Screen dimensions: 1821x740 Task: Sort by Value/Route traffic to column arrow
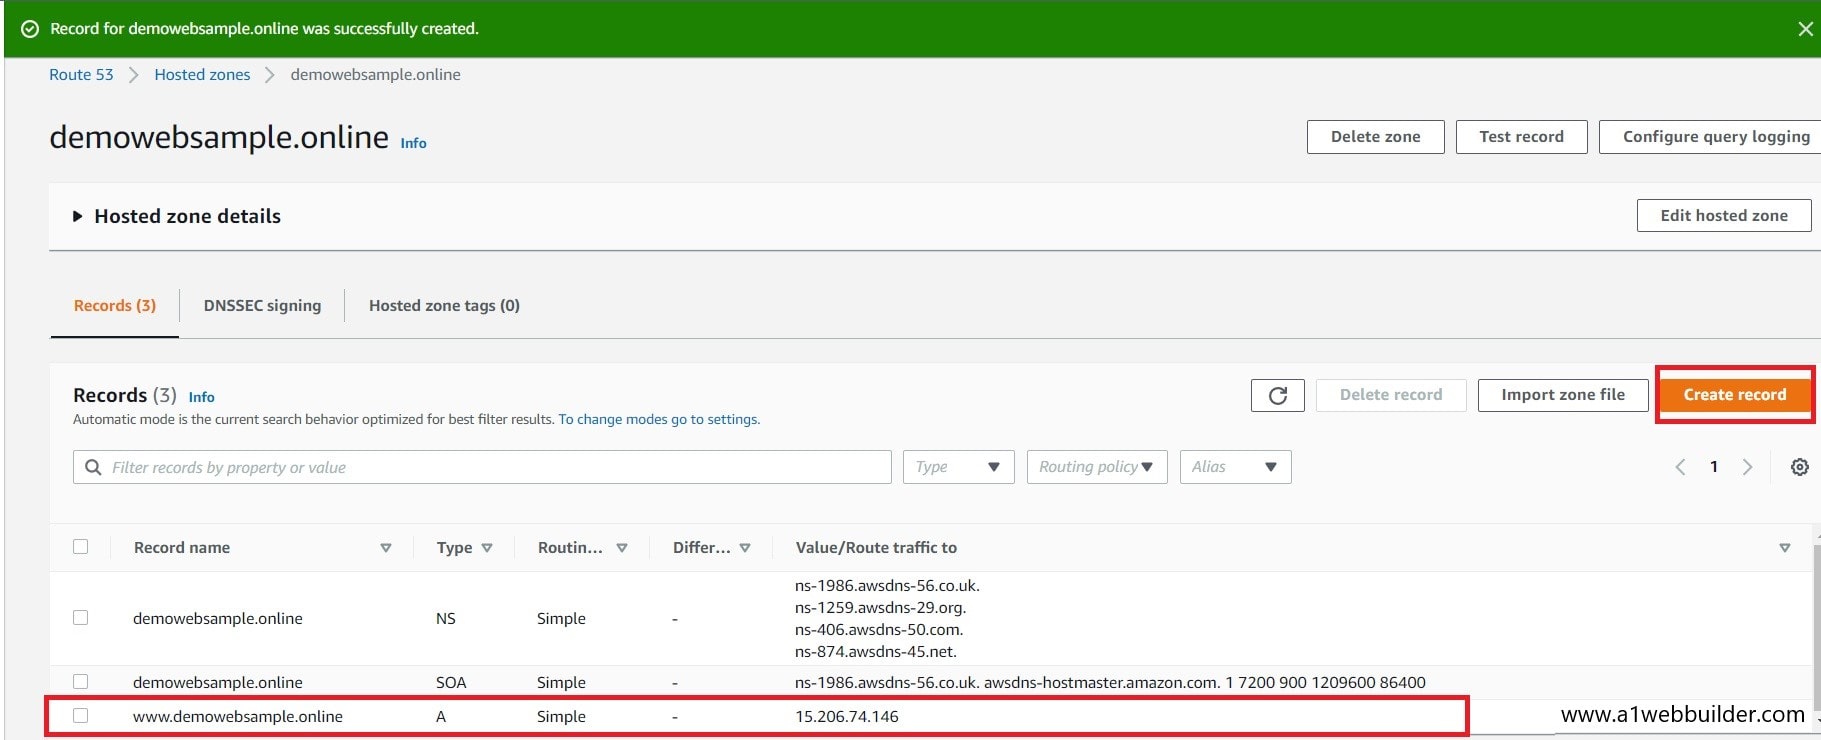click(x=1784, y=548)
